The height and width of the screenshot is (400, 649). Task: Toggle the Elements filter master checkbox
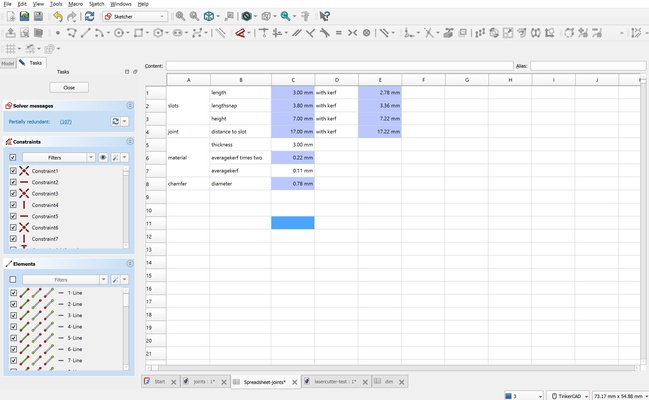point(13,280)
